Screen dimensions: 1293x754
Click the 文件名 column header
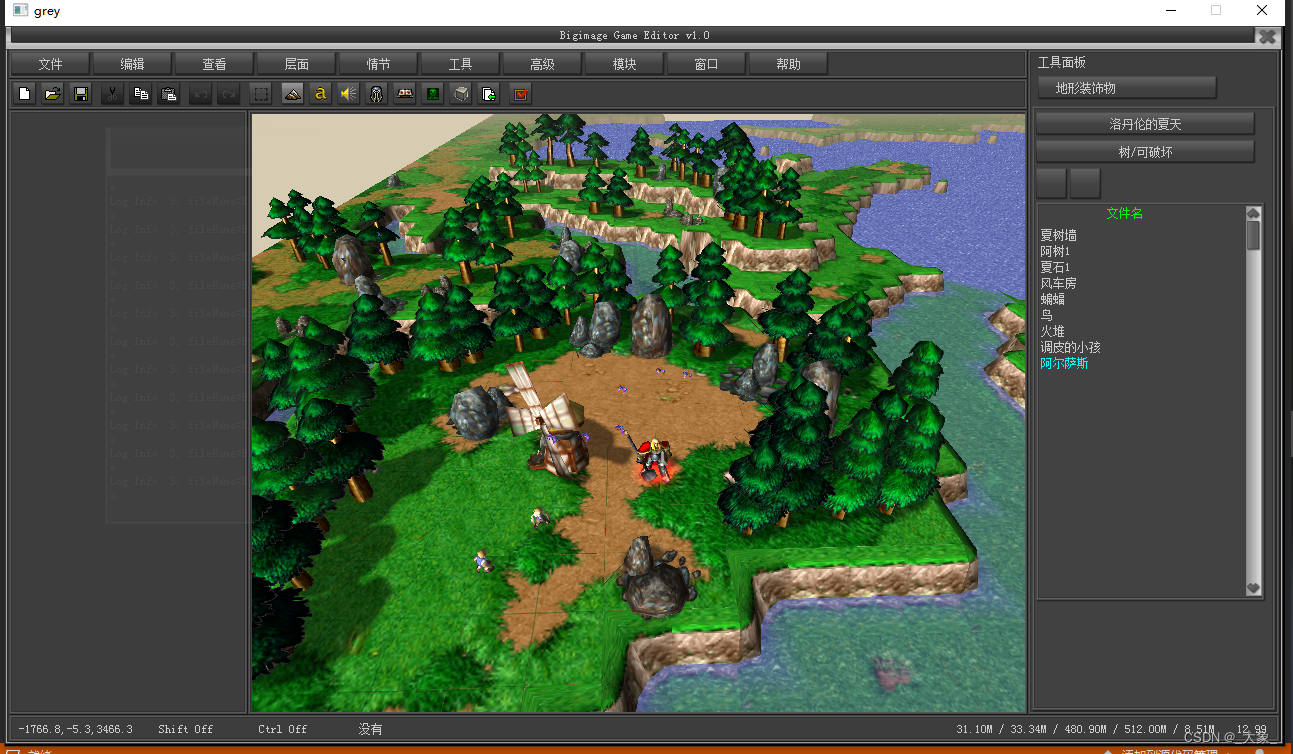coord(1125,213)
